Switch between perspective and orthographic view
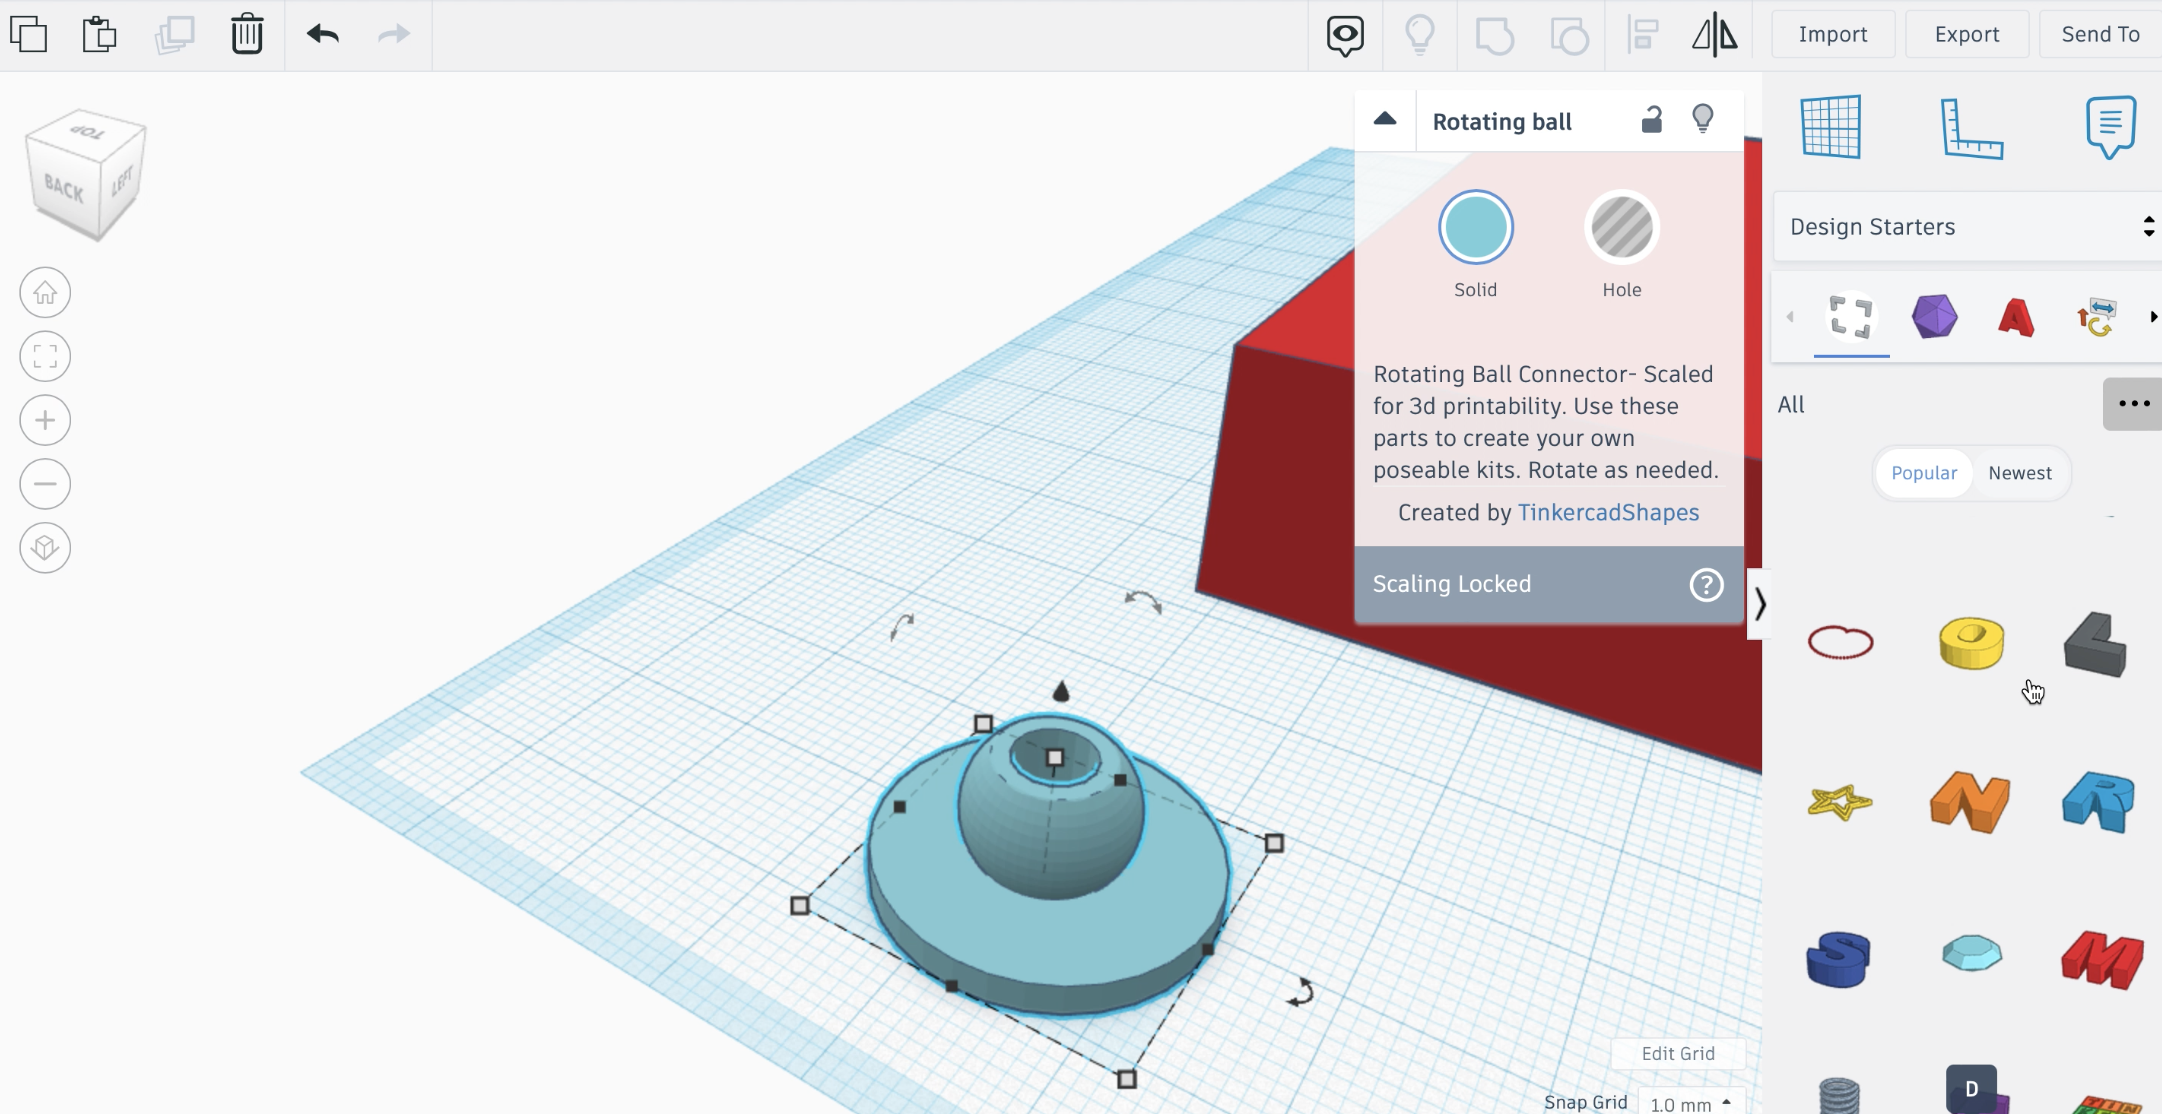 click(45, 548)
